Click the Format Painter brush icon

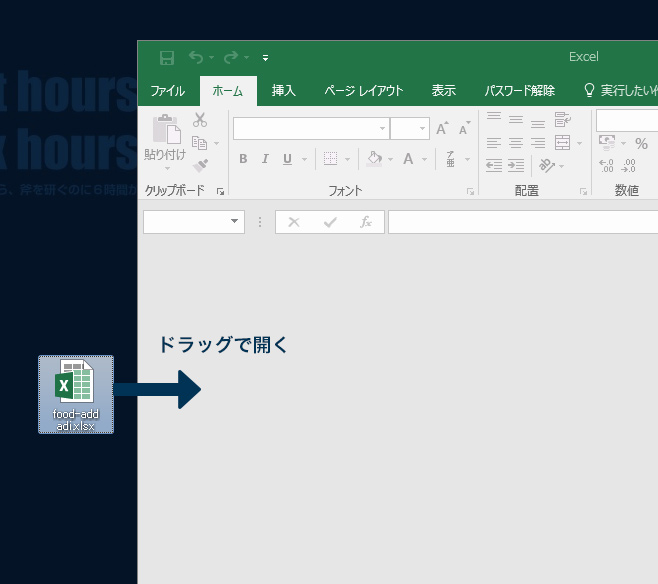[x=200, y=166]
